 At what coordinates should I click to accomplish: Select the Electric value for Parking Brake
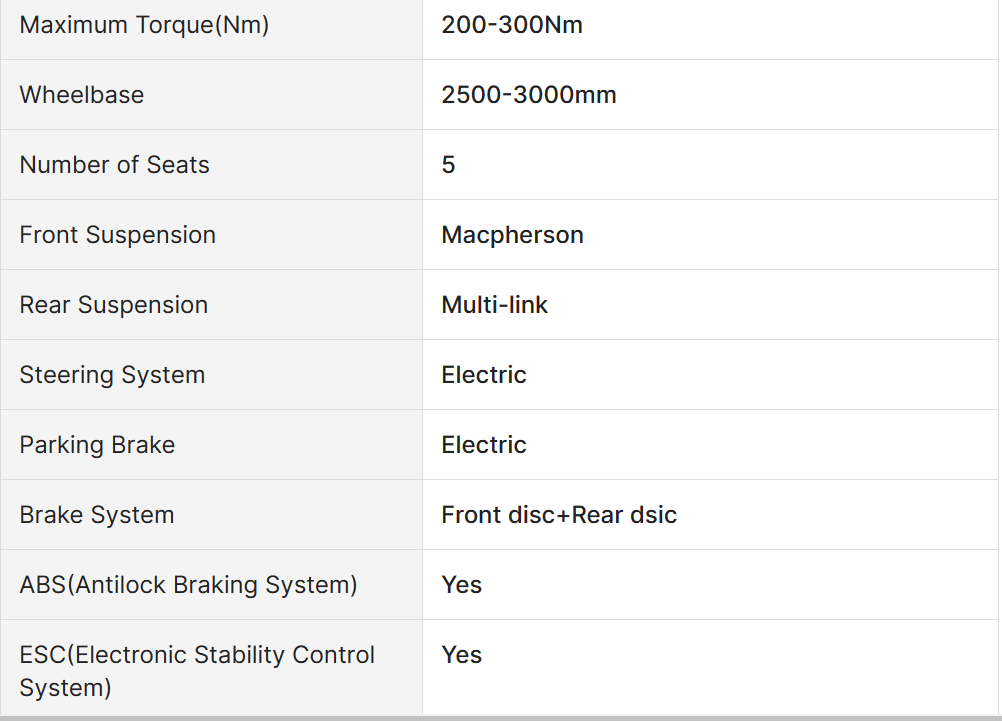click(484, 445)
